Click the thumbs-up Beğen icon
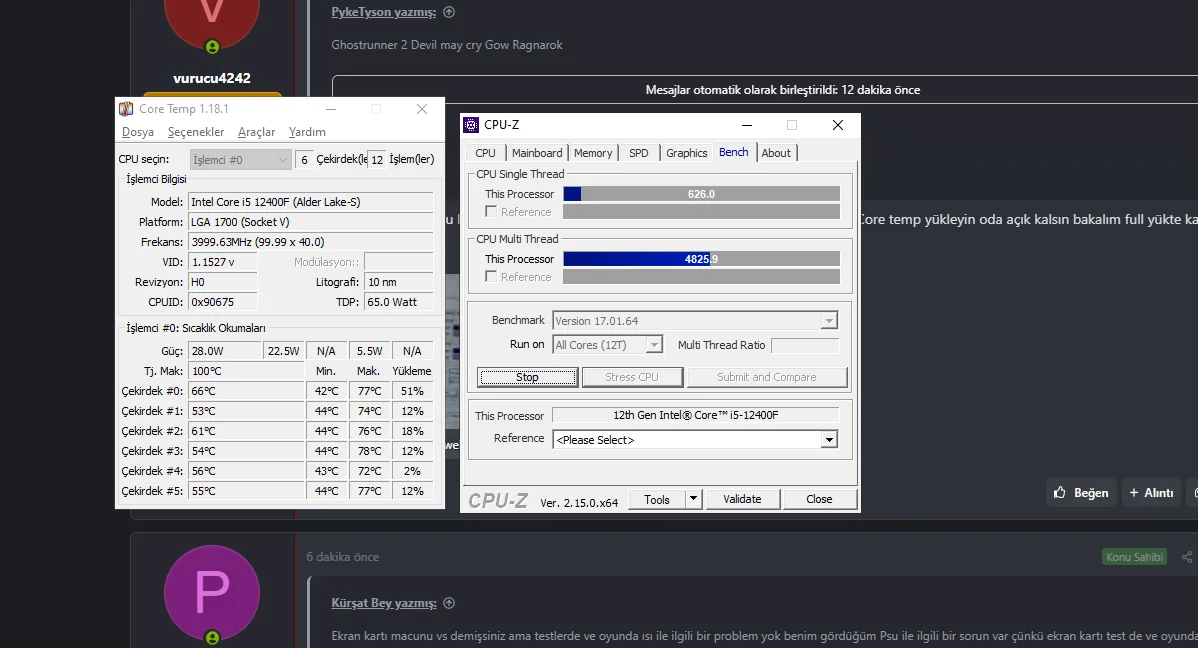This screenshot has width=1198, height=648. (1060, 493)
